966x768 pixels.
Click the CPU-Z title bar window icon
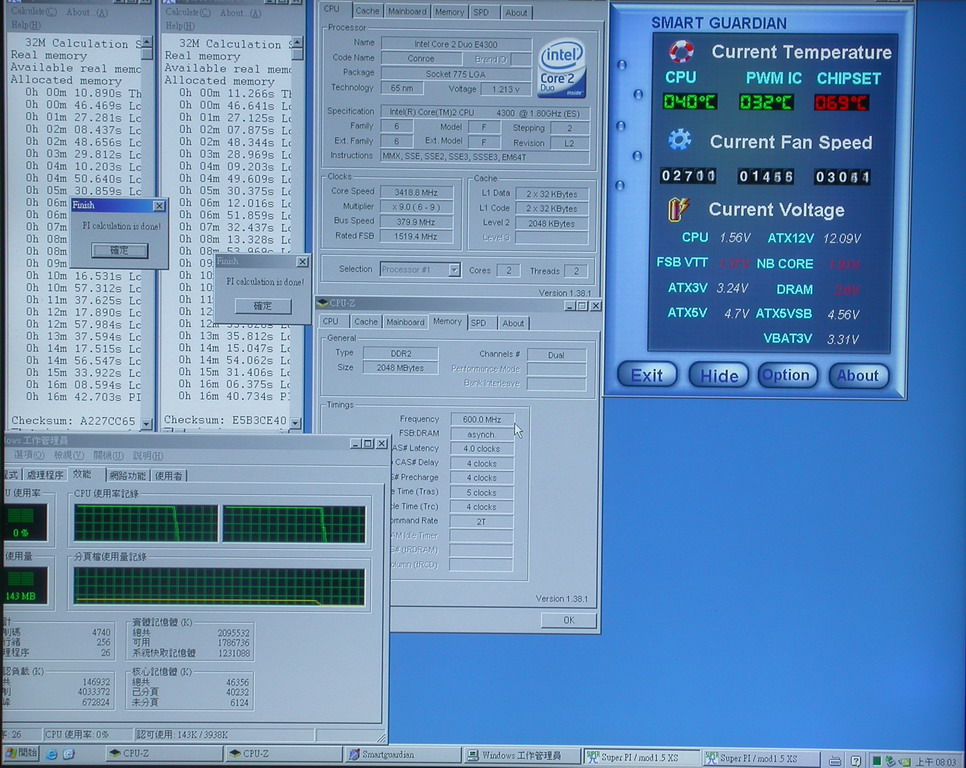click(x=322, y=303)
